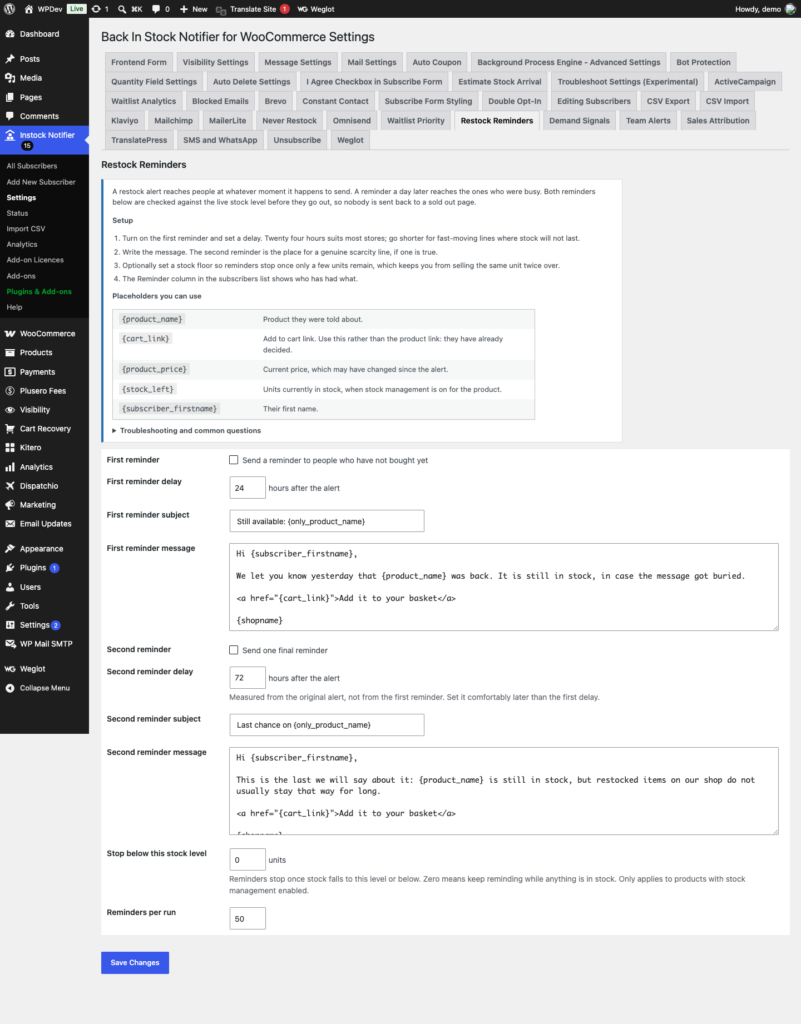
Task: Click inside Second reminder message textarea
Action: [x=503, y=791]
